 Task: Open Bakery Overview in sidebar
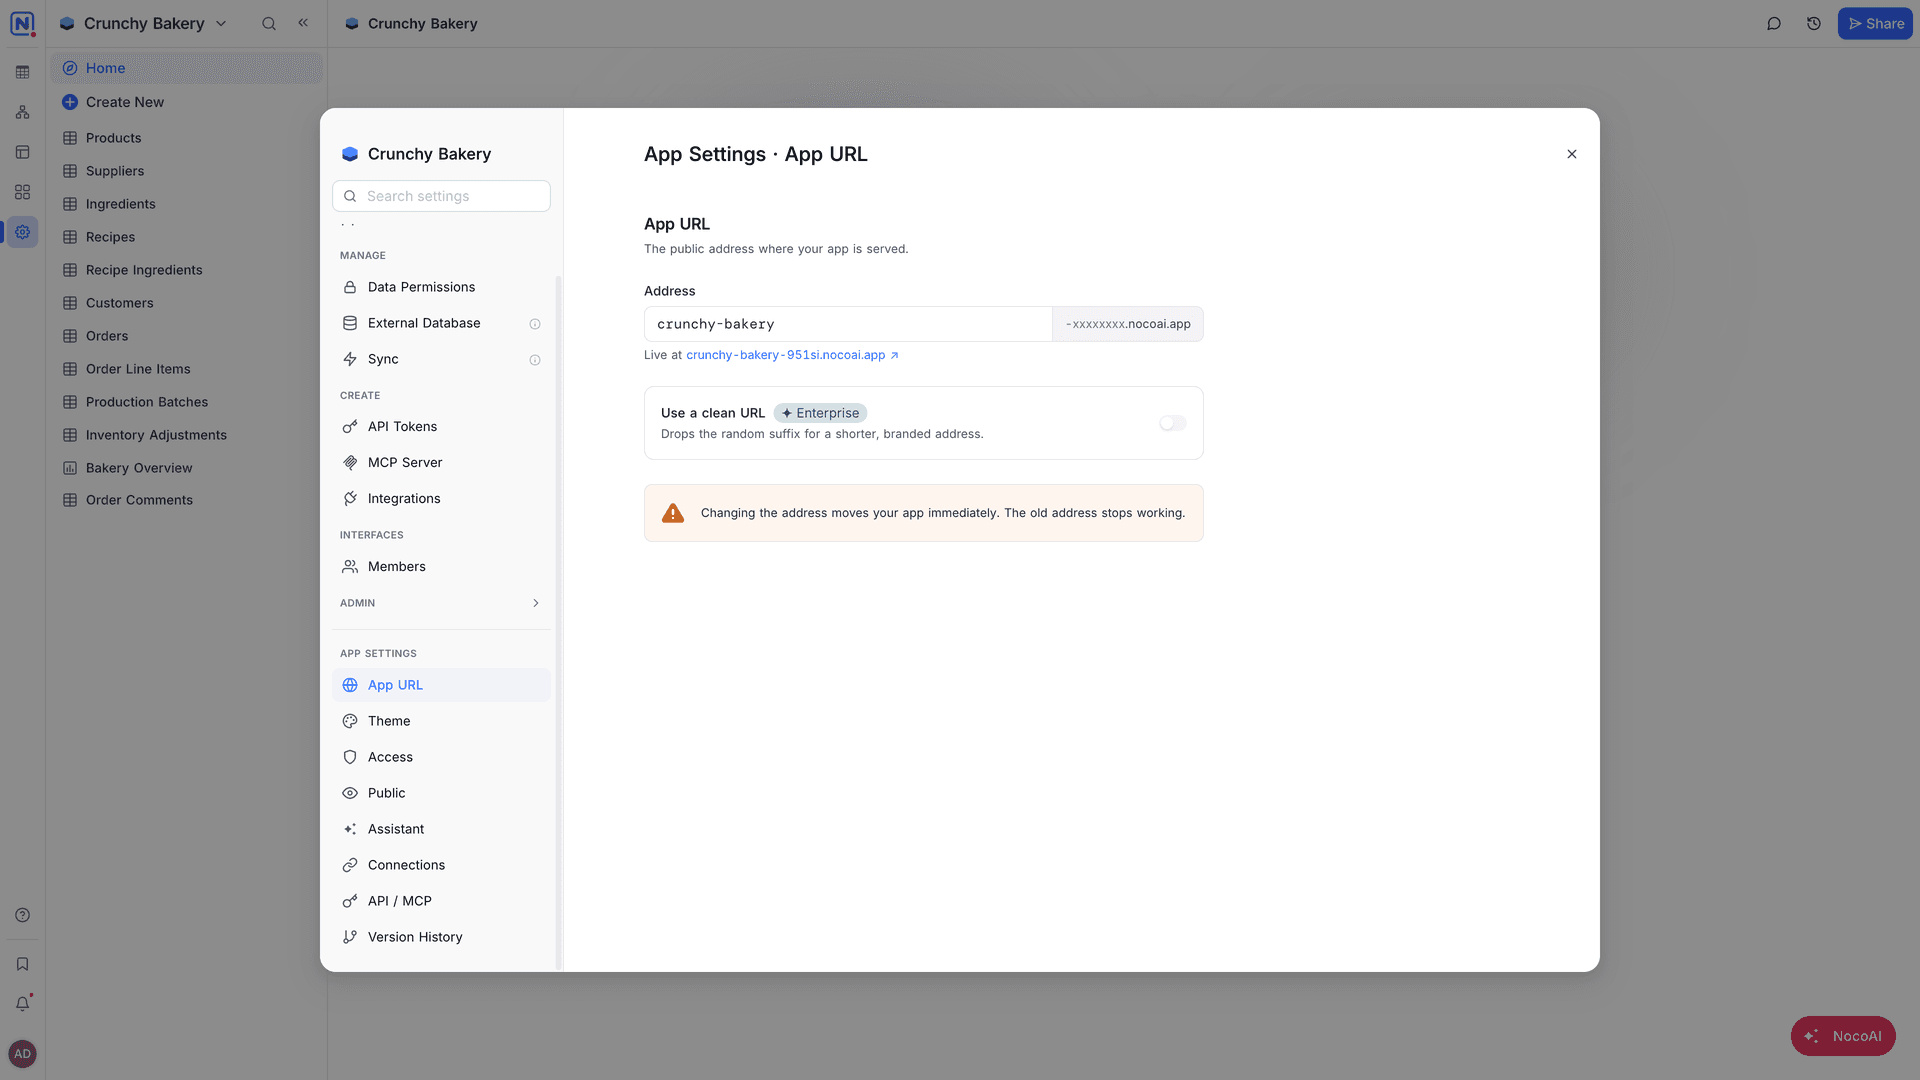pos(186,468)
